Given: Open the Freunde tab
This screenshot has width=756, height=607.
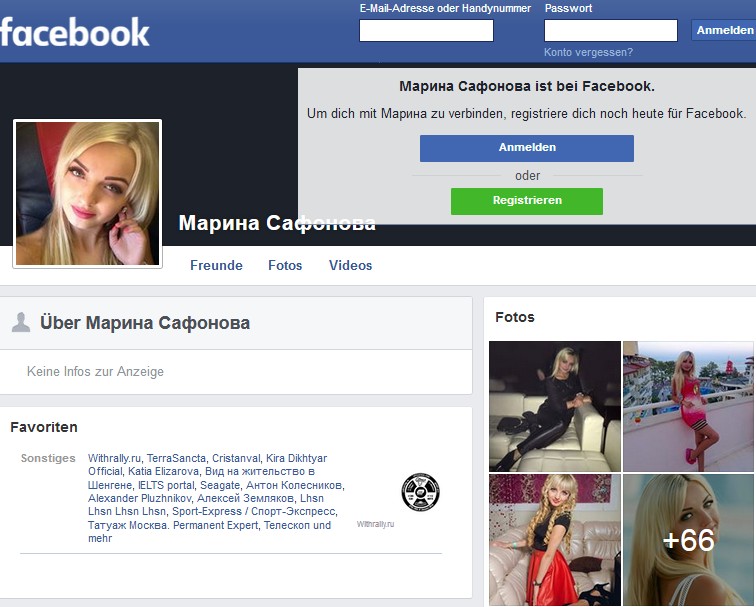Looking at the screenshot, I should 216,265.
